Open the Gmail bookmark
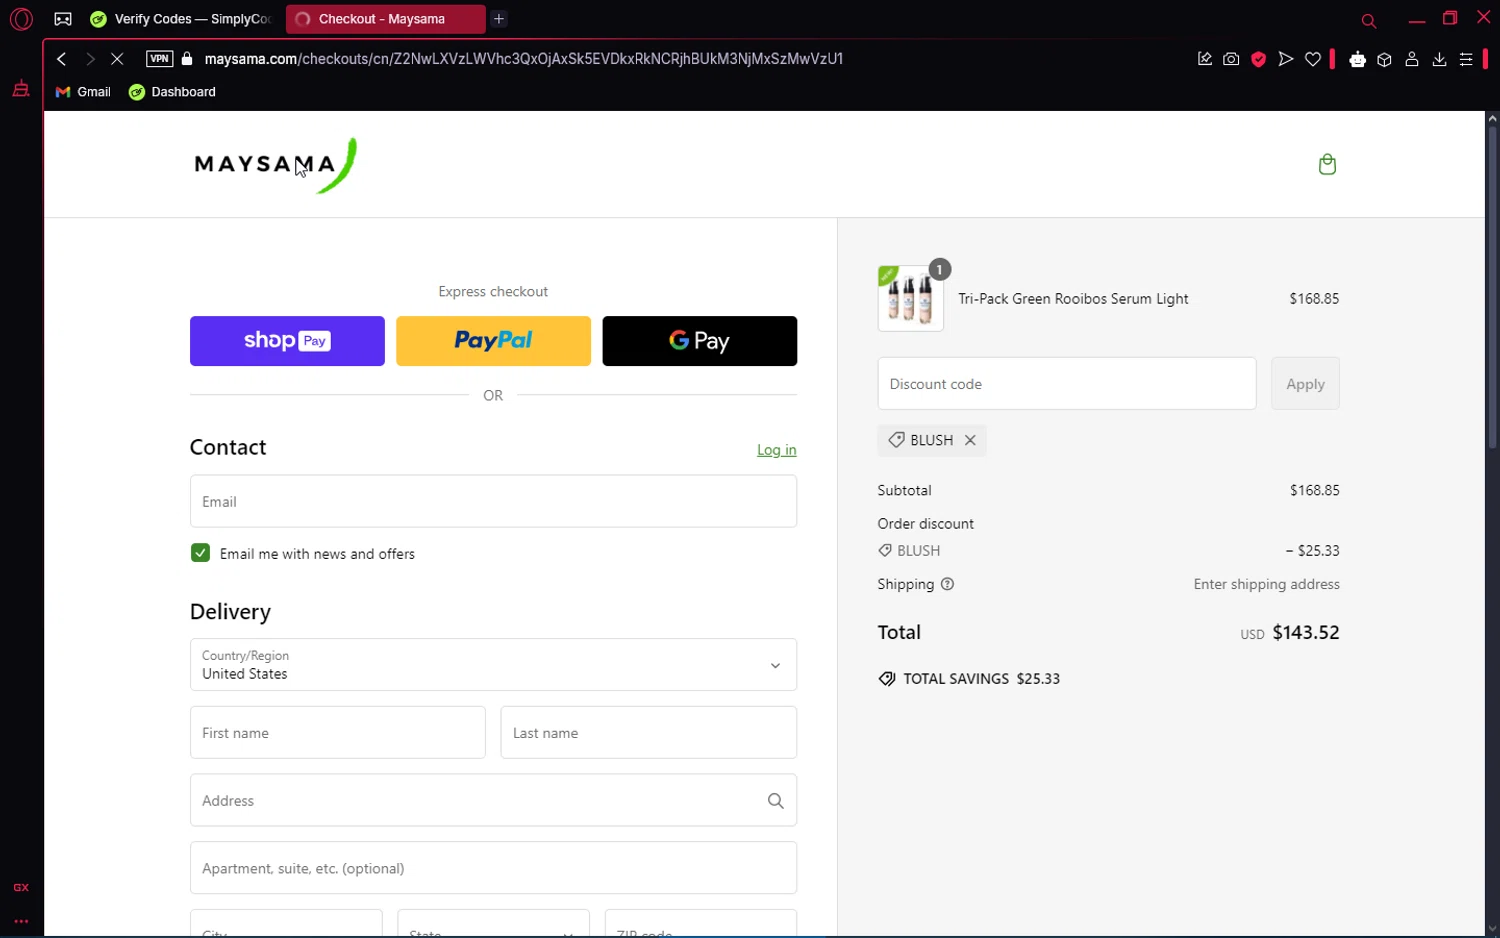This screenshot has height=938, width=1500. [x=83, y=92]
